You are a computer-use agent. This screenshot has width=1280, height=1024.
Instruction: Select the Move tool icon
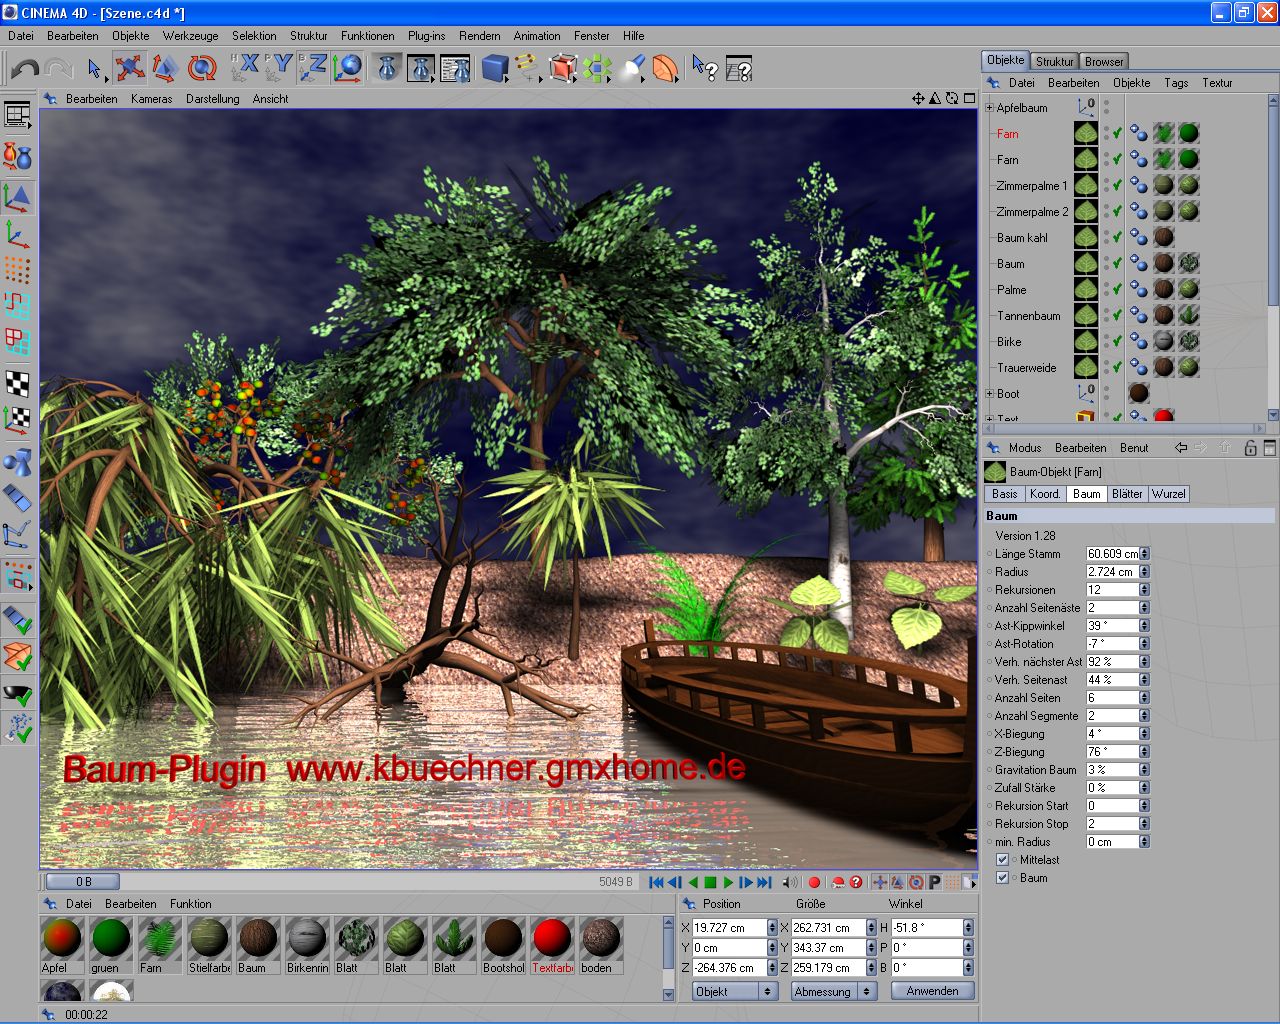point(130,68)
